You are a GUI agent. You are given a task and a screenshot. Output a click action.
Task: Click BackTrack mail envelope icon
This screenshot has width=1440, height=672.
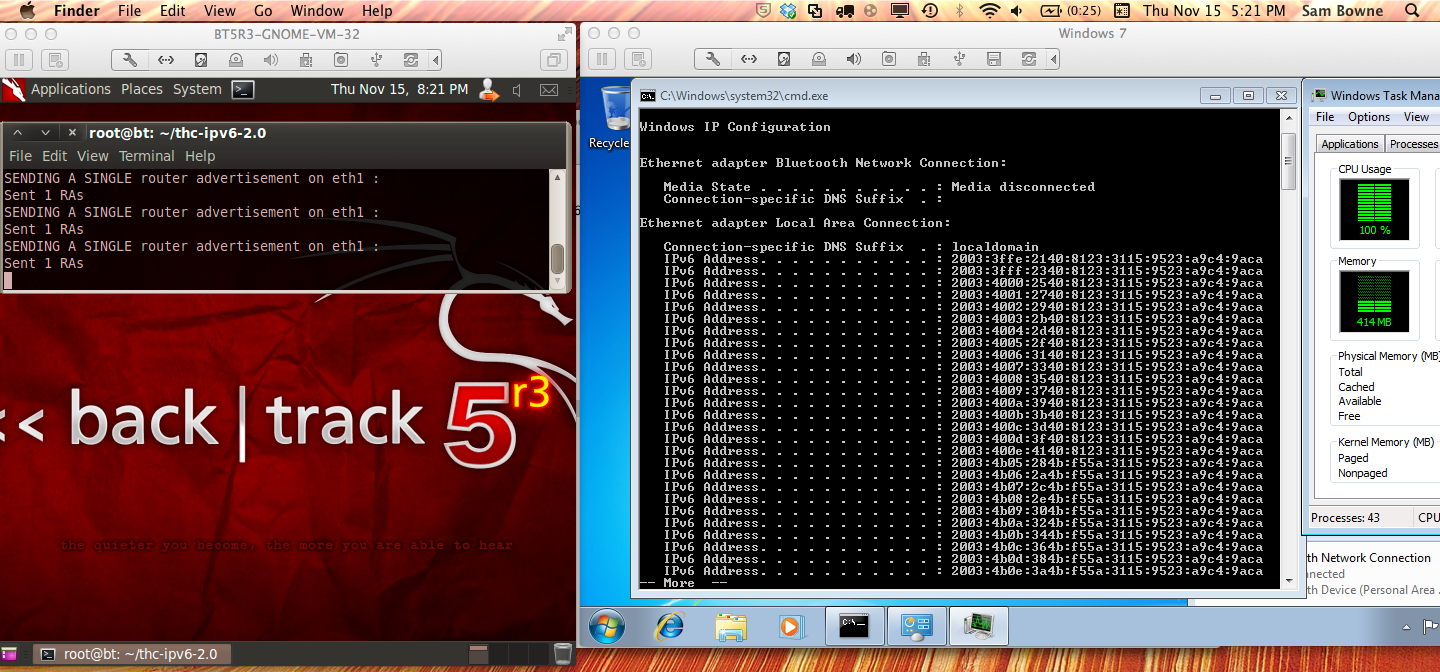point(549,90)
